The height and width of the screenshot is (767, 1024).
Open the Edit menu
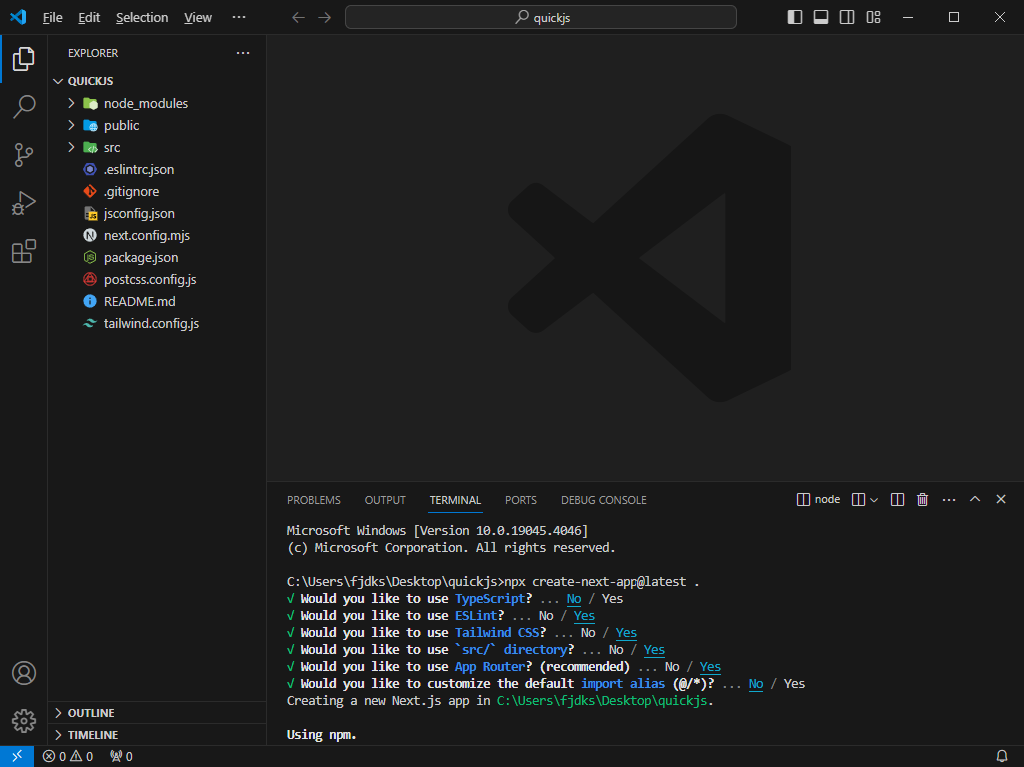coord(89,18)
